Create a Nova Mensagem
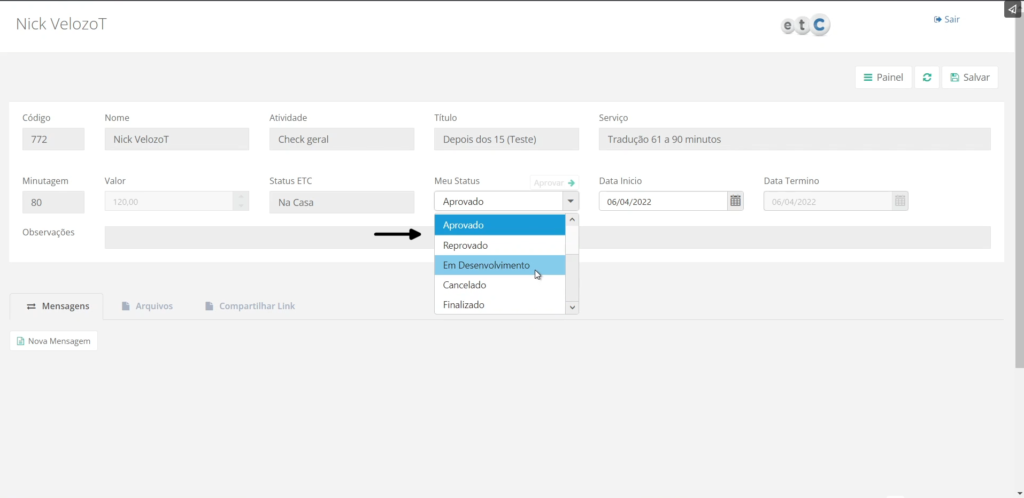 click(x=54, y=341)
